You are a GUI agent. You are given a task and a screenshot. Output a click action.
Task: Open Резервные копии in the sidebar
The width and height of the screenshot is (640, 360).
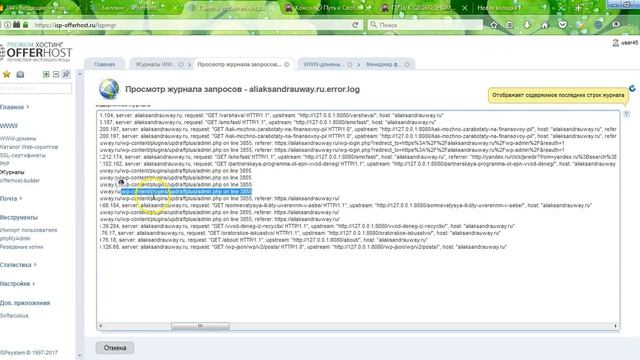click(x=22, y=247)
